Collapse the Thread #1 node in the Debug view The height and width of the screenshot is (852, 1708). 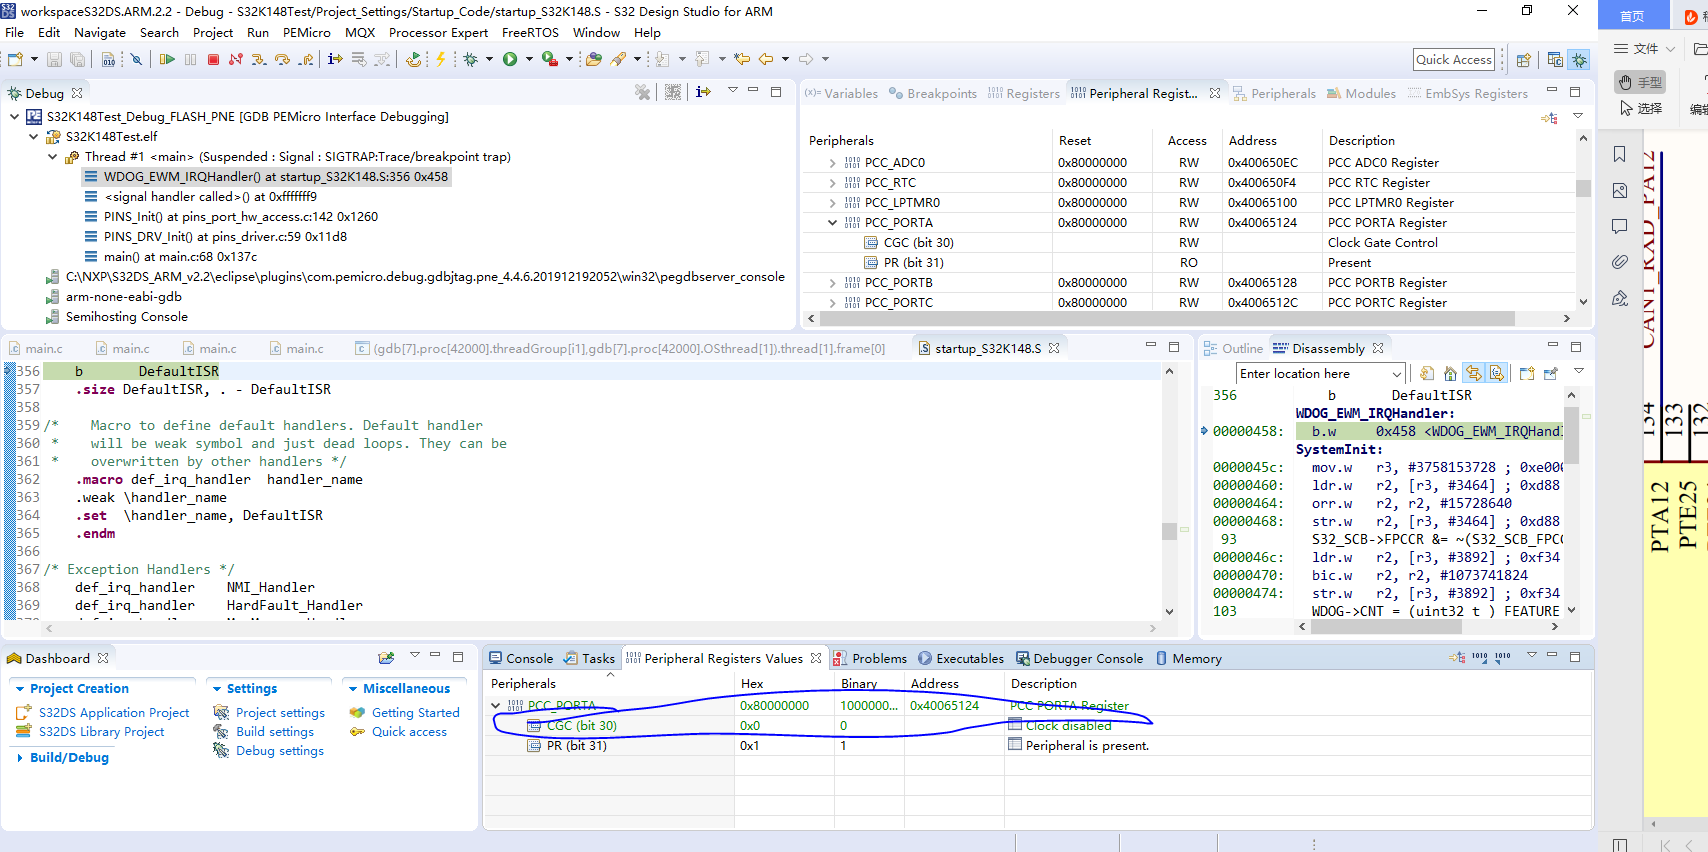coord(52,157)
